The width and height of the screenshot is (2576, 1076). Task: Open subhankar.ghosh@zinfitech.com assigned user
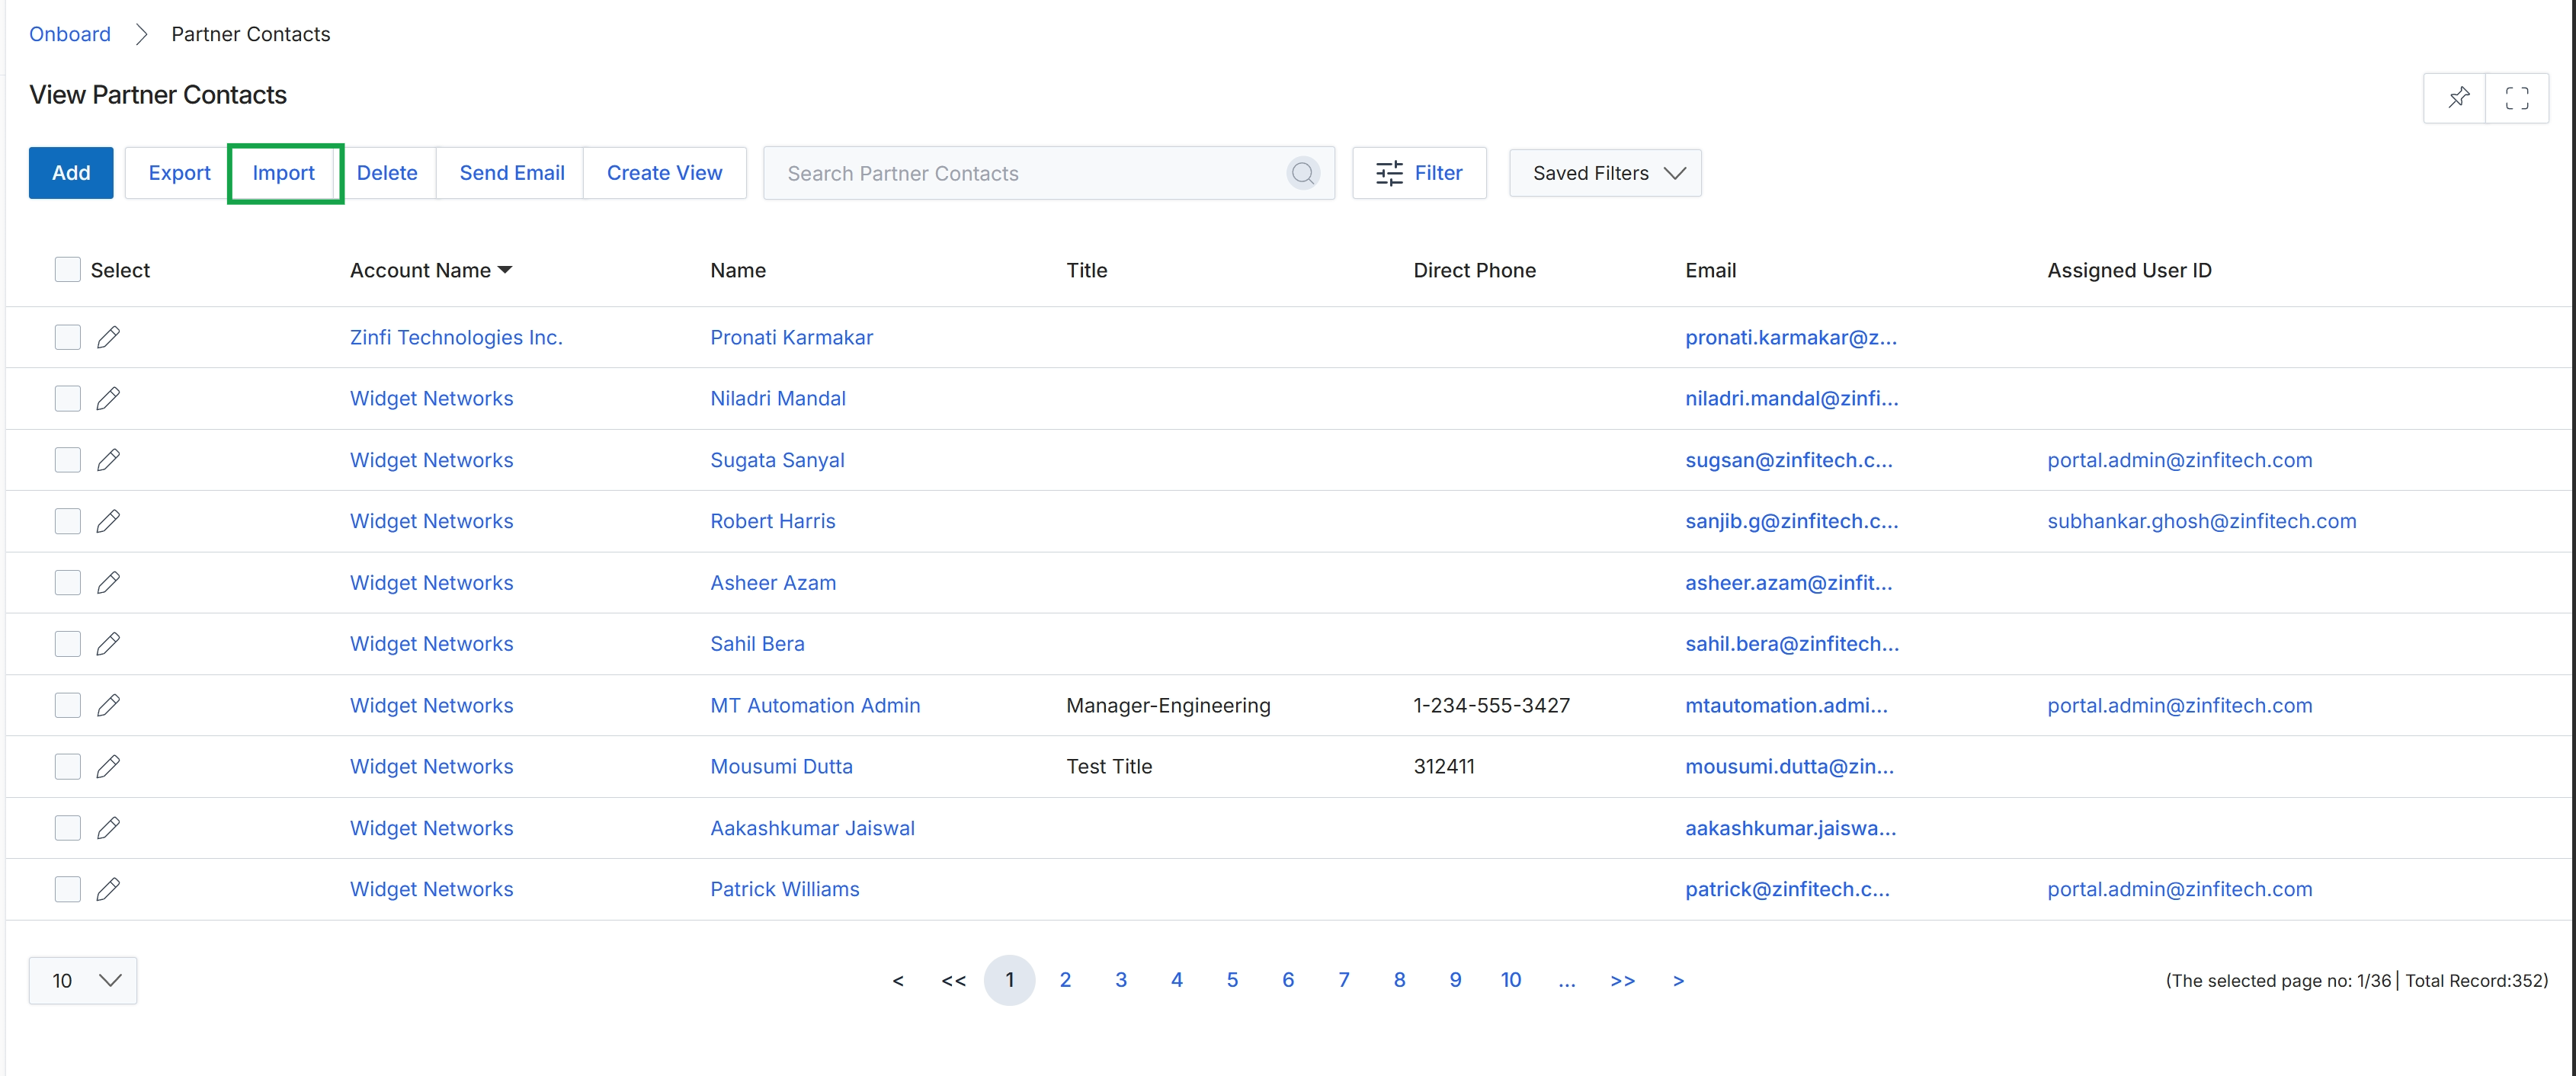coord(2202,521)
